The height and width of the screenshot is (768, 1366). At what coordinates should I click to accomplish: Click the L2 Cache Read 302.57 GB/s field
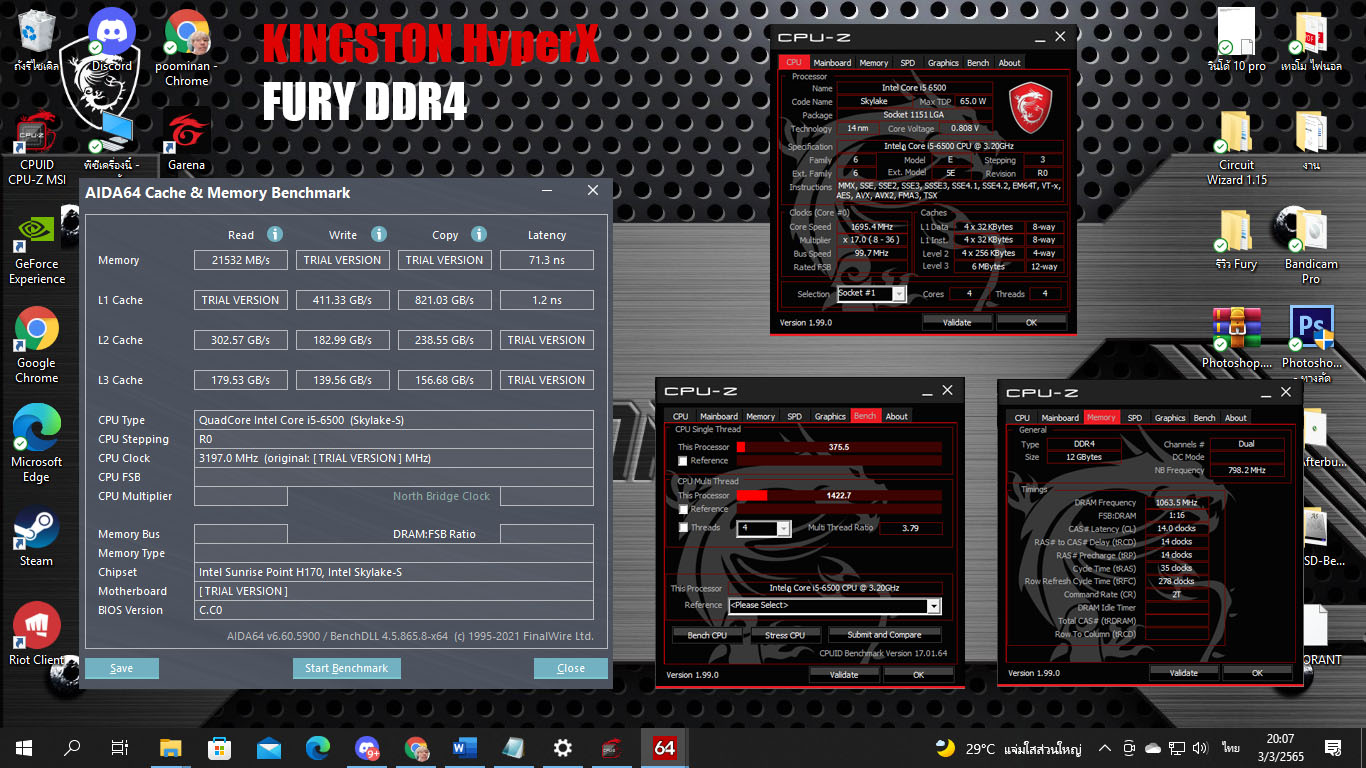(x=241, y=340)
